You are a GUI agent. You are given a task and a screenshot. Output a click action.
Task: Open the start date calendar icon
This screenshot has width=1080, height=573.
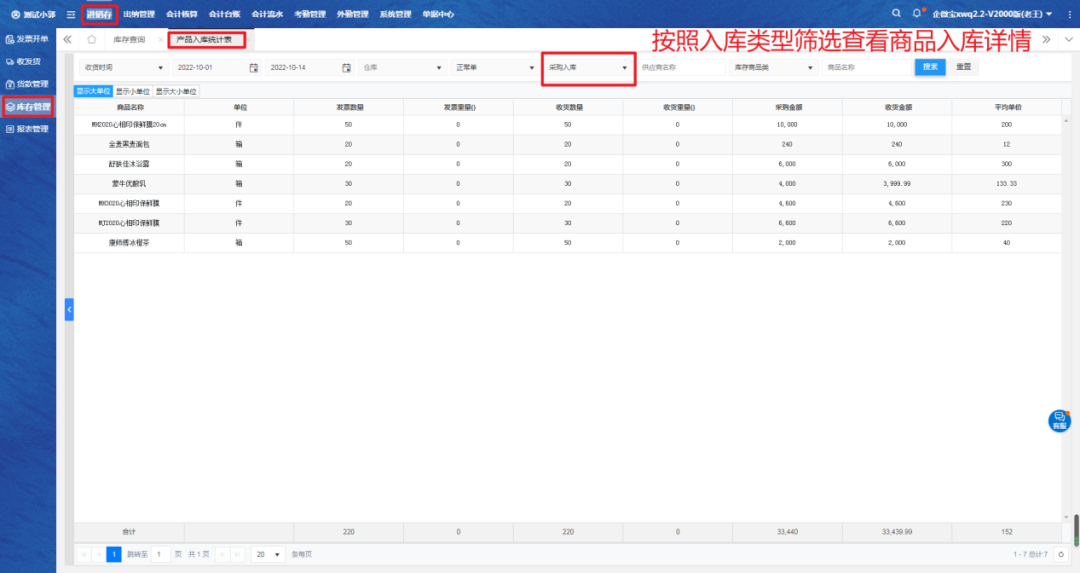(x=253, y=67)
